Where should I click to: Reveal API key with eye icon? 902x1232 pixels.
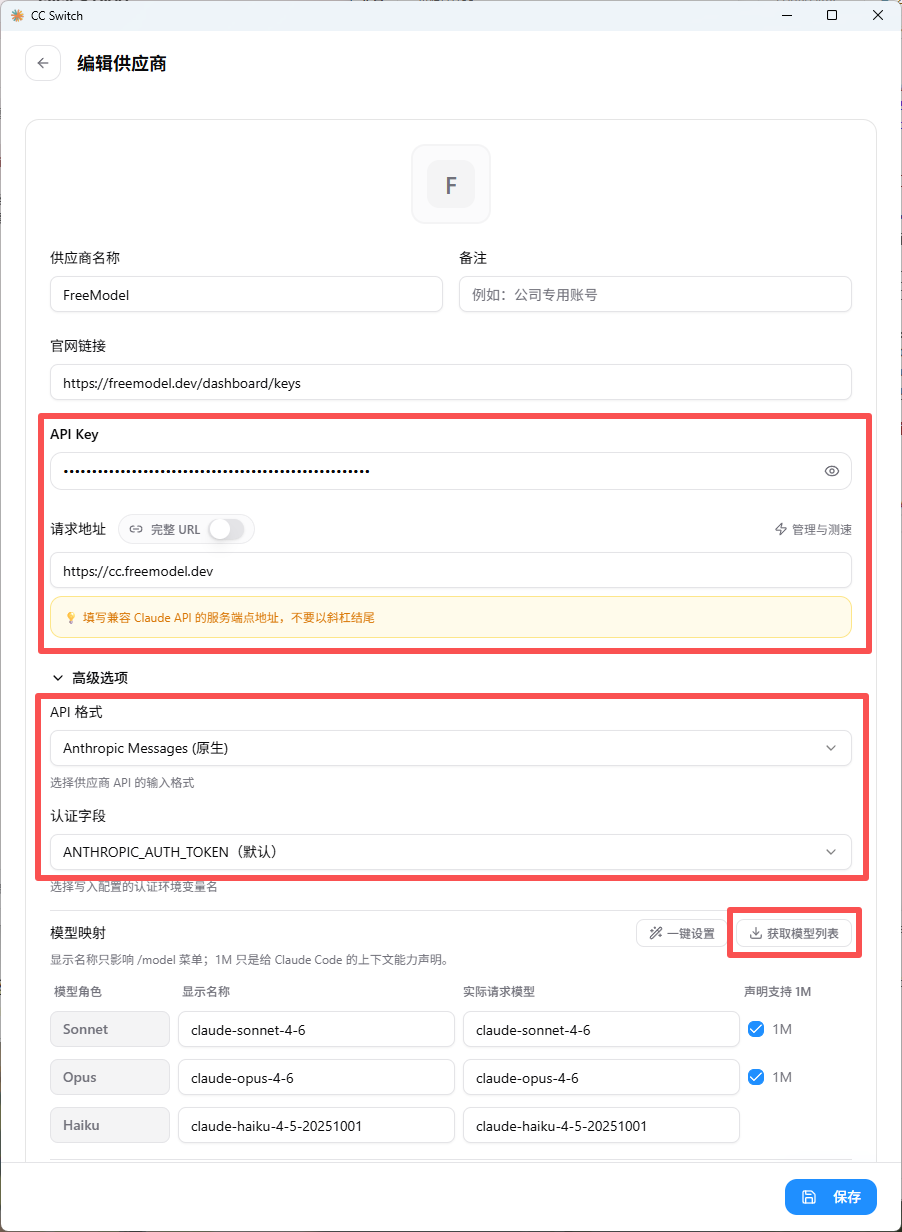point(831,471)
